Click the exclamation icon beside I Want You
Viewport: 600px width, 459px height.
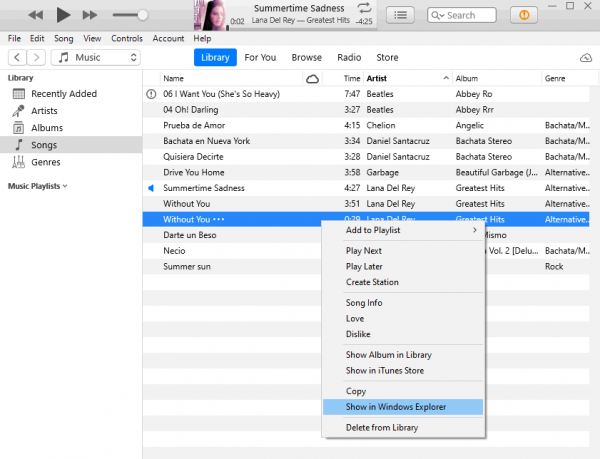(x=152, y=94)
